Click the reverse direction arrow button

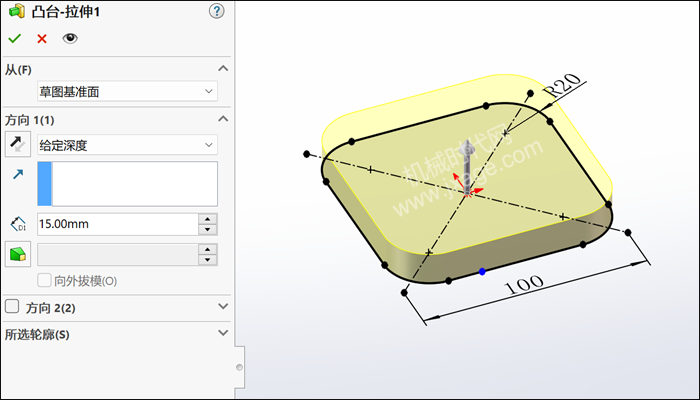point(17,145)
